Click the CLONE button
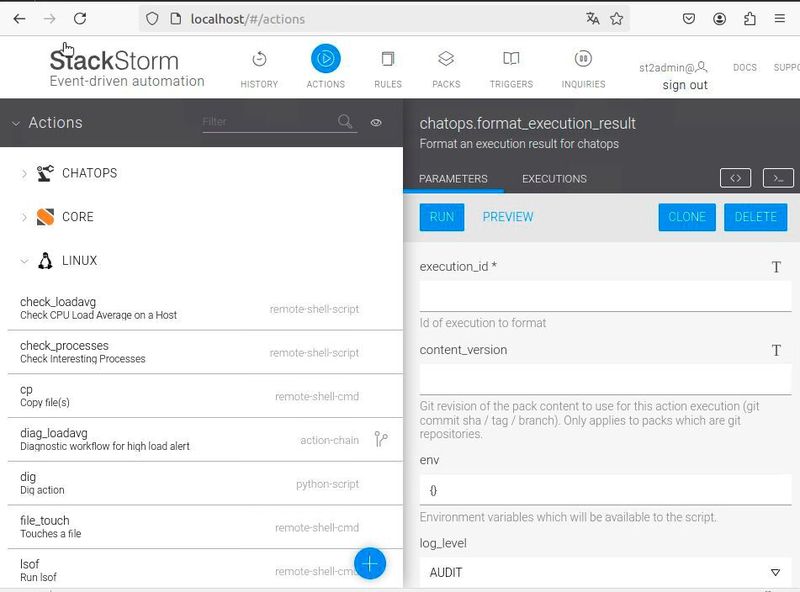This screenshot has height=592, width=800. (x=687, y=217)
